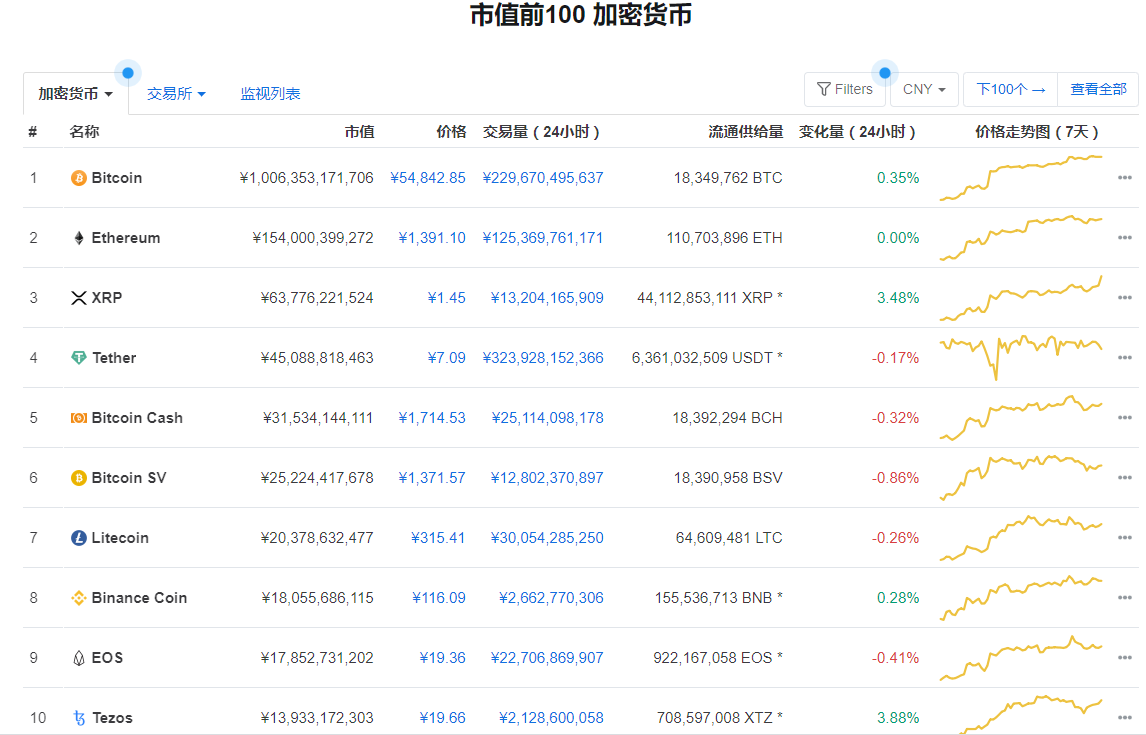Click the Binance Coin logo icon

click(x=78, y=598)
